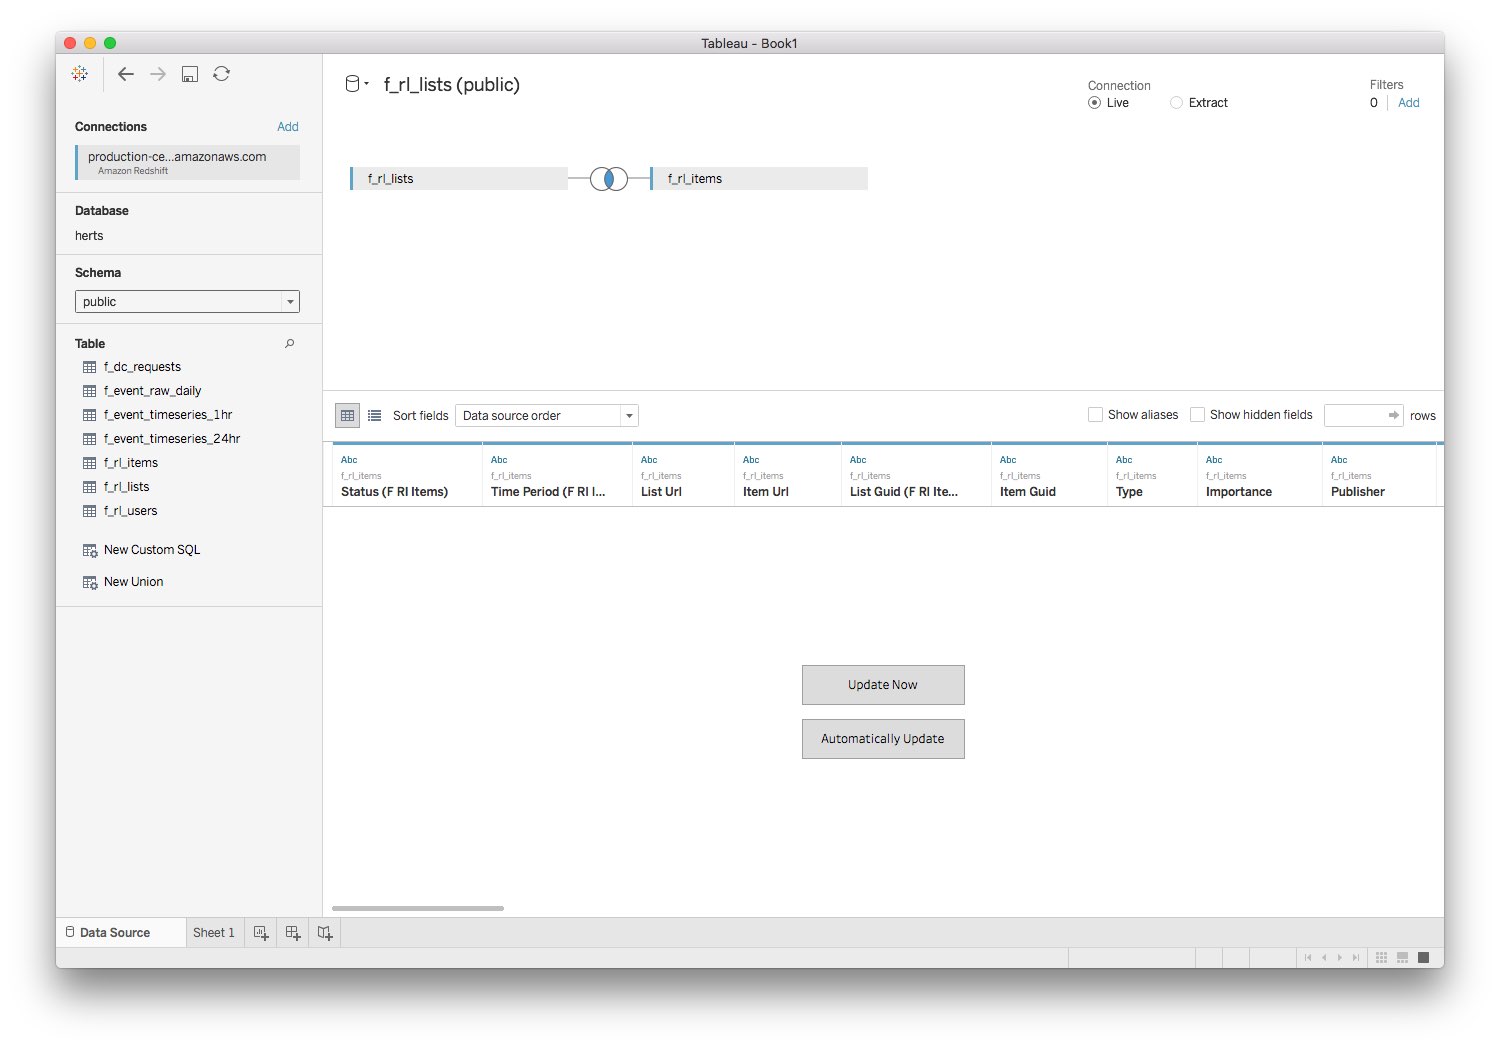
Task: Enable the Show aliases checkbox
Action: coord(1095,414)
